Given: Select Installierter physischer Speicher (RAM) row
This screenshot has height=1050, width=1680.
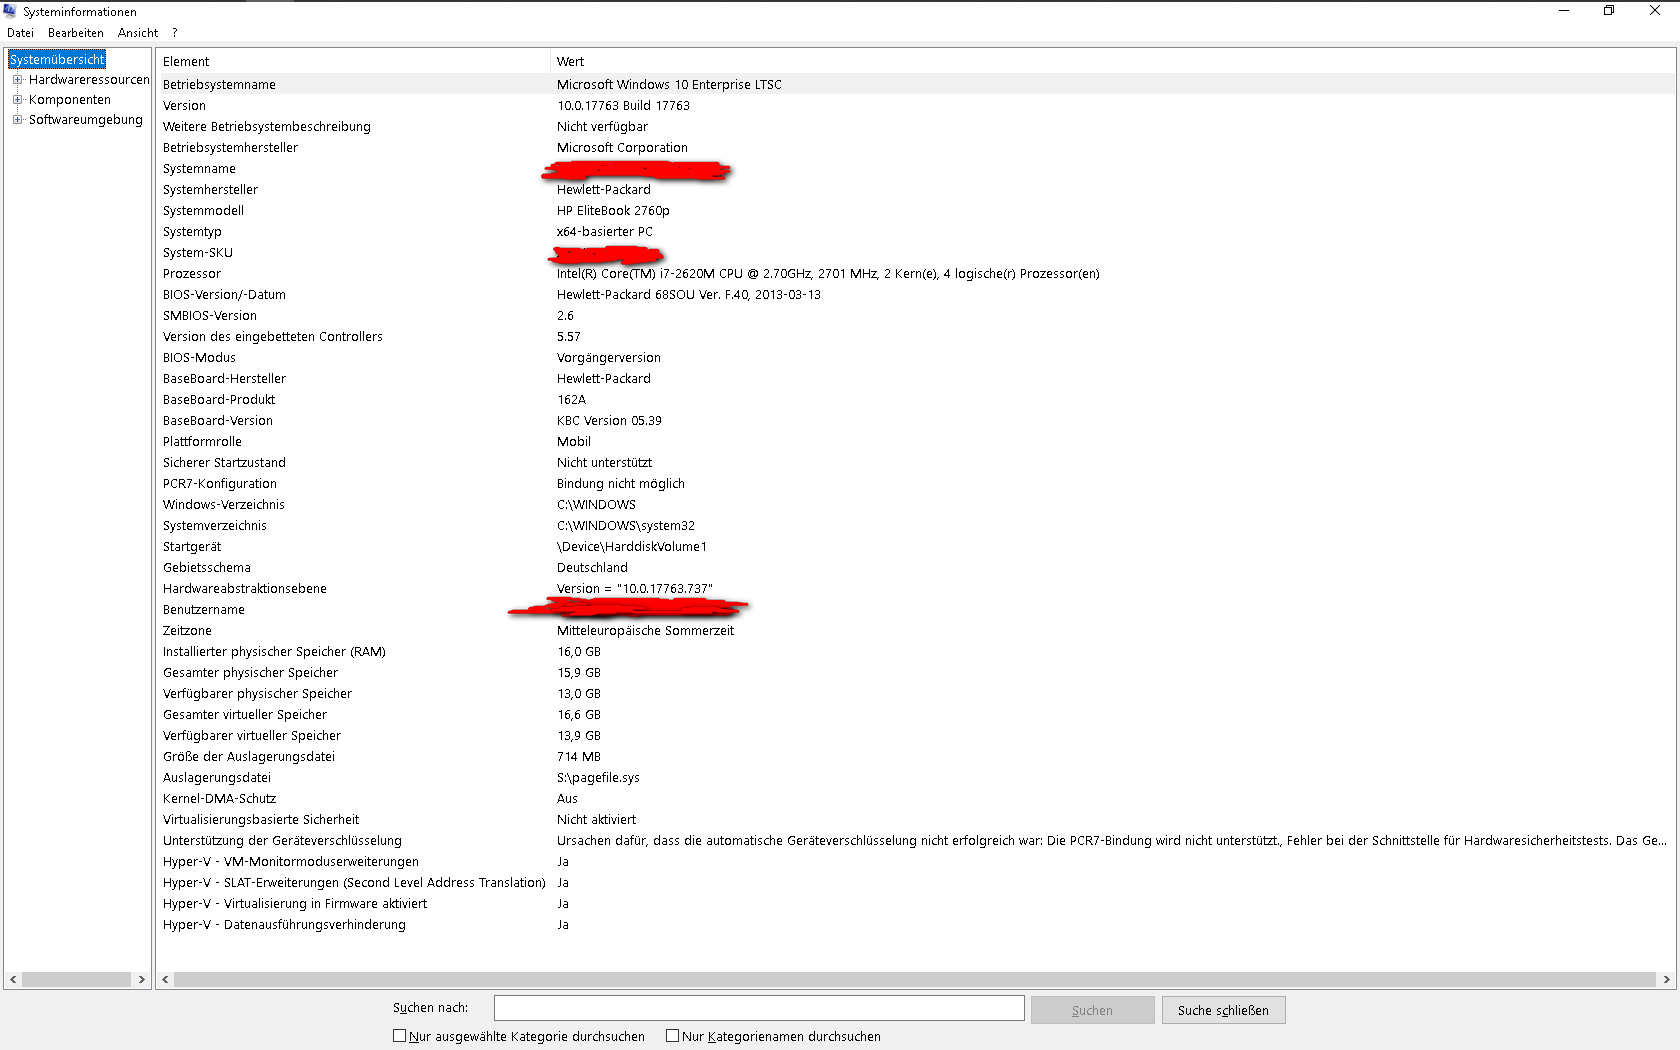Looking at the screenshot, I should click(x=915, y=652).
